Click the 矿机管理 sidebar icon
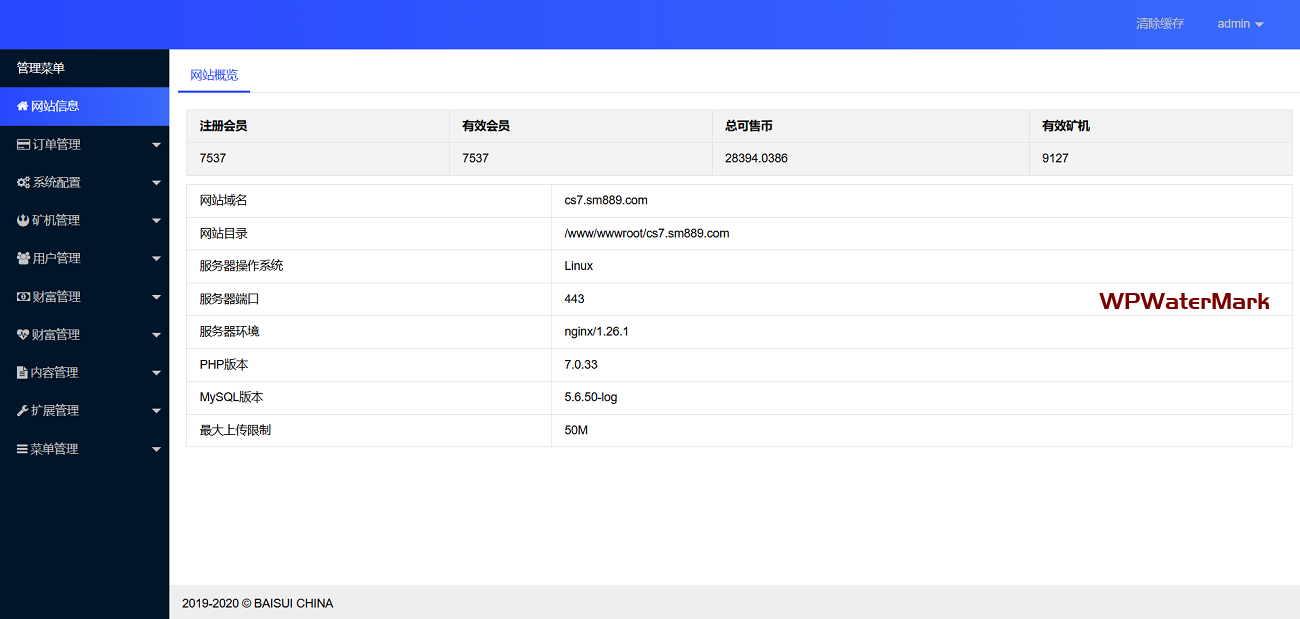Screen dimensions: 1300x619 pyautogui.click(x=23, y=221)
